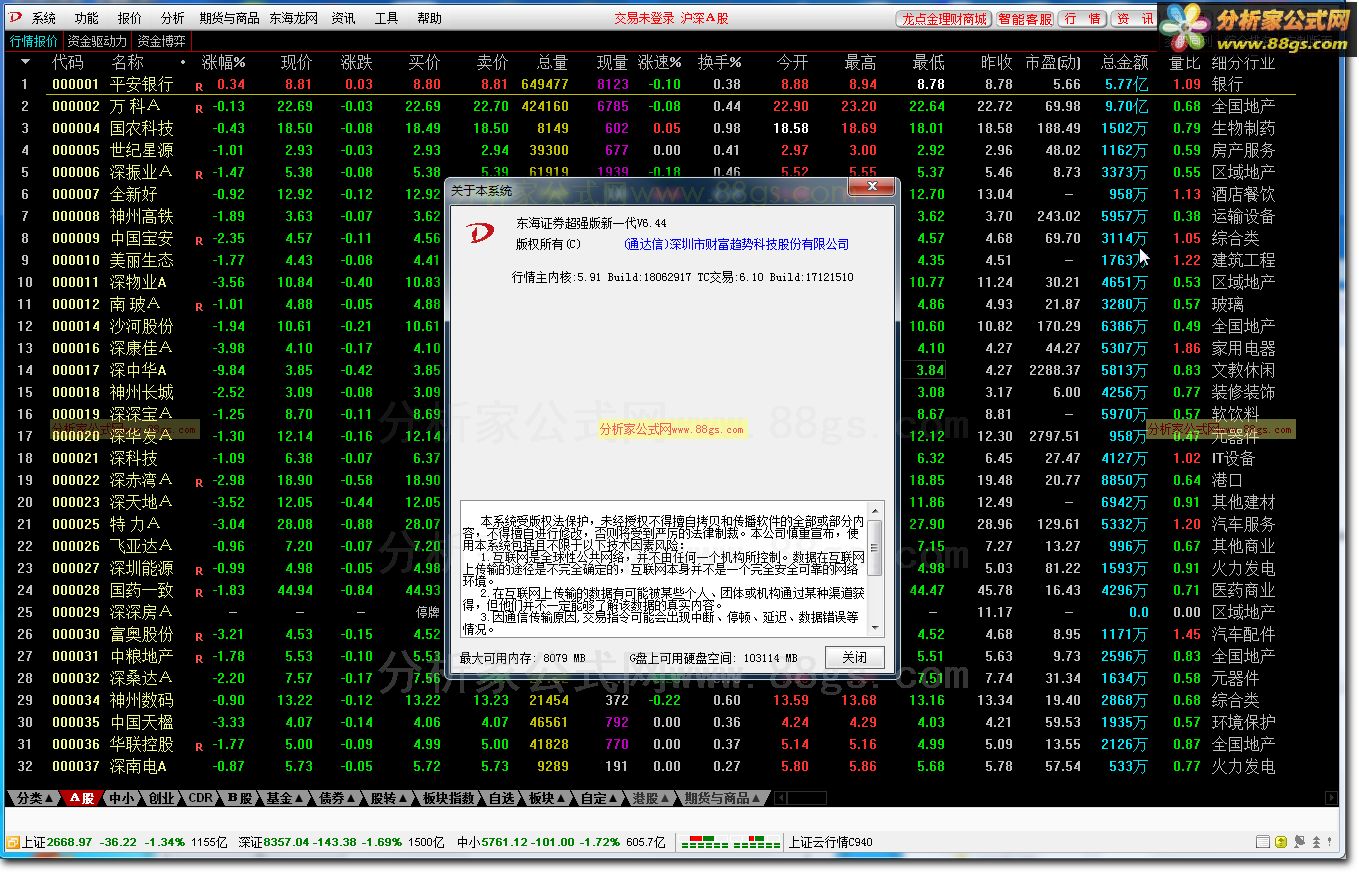Click the 行情 button at top right
Screen dimensions: 1359x872
pos(1083,19)
